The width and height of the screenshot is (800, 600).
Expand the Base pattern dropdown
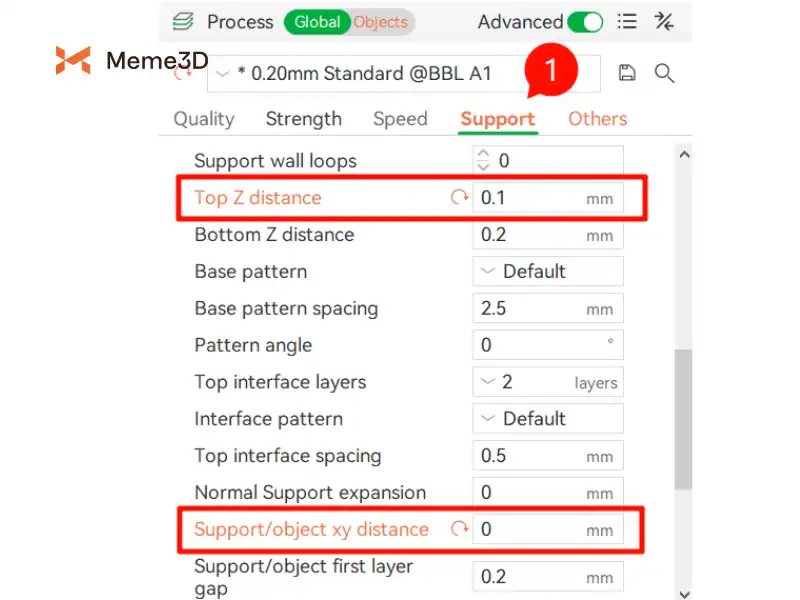coord(547,272)
